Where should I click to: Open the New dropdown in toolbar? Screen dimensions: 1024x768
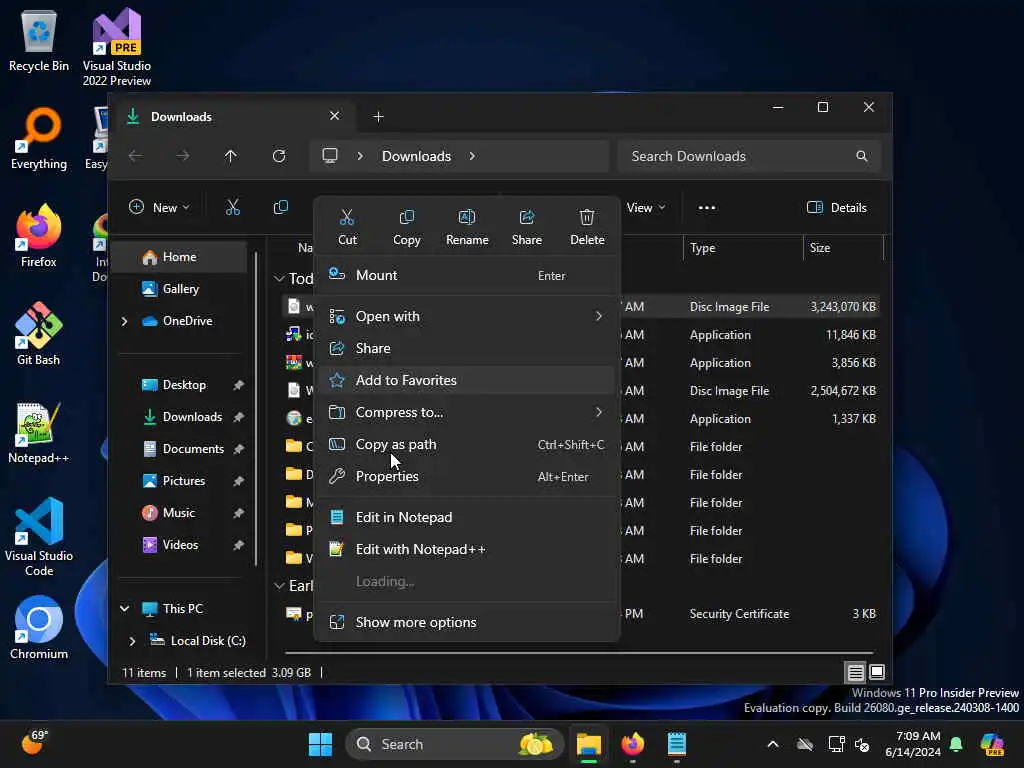[x=159, y=208]
